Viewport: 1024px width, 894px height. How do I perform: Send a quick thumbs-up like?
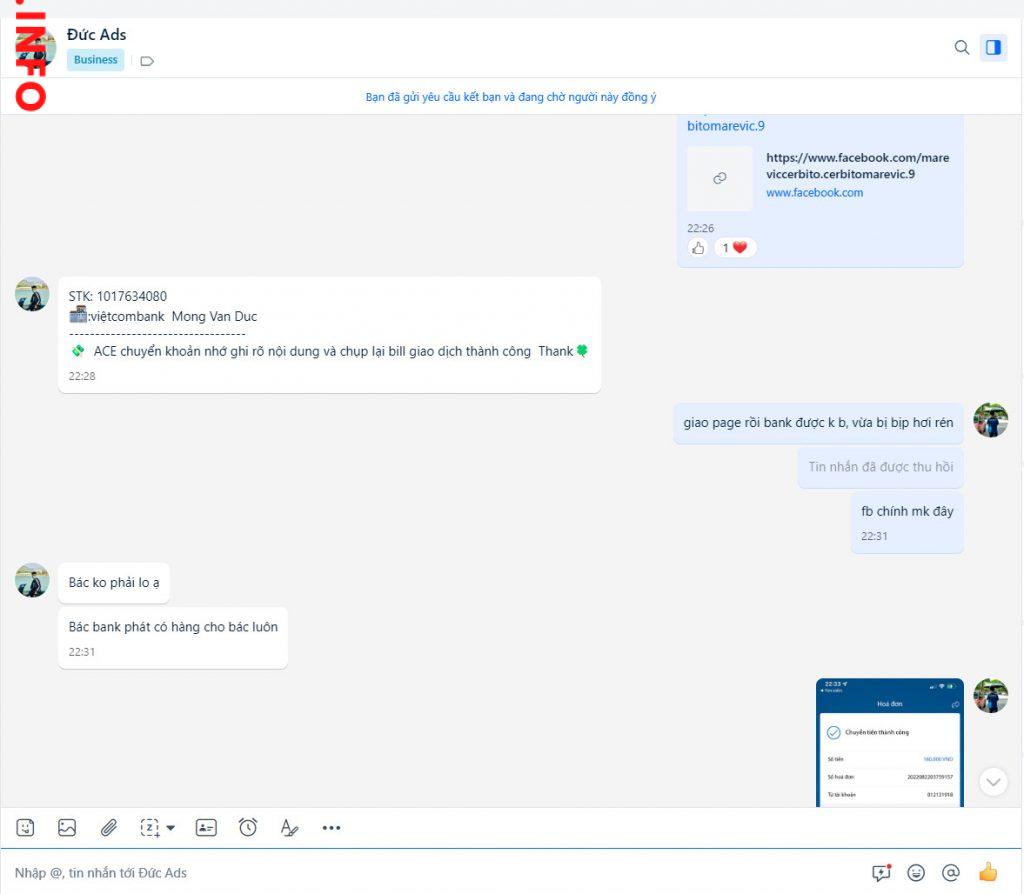click(988, 872)
